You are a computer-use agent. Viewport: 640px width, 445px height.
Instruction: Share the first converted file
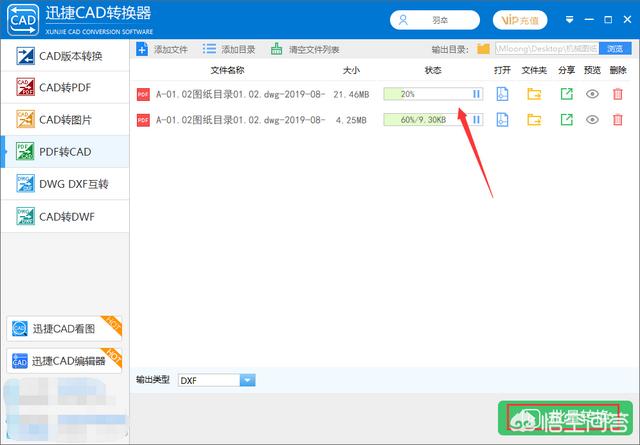[x=567, y=94]
